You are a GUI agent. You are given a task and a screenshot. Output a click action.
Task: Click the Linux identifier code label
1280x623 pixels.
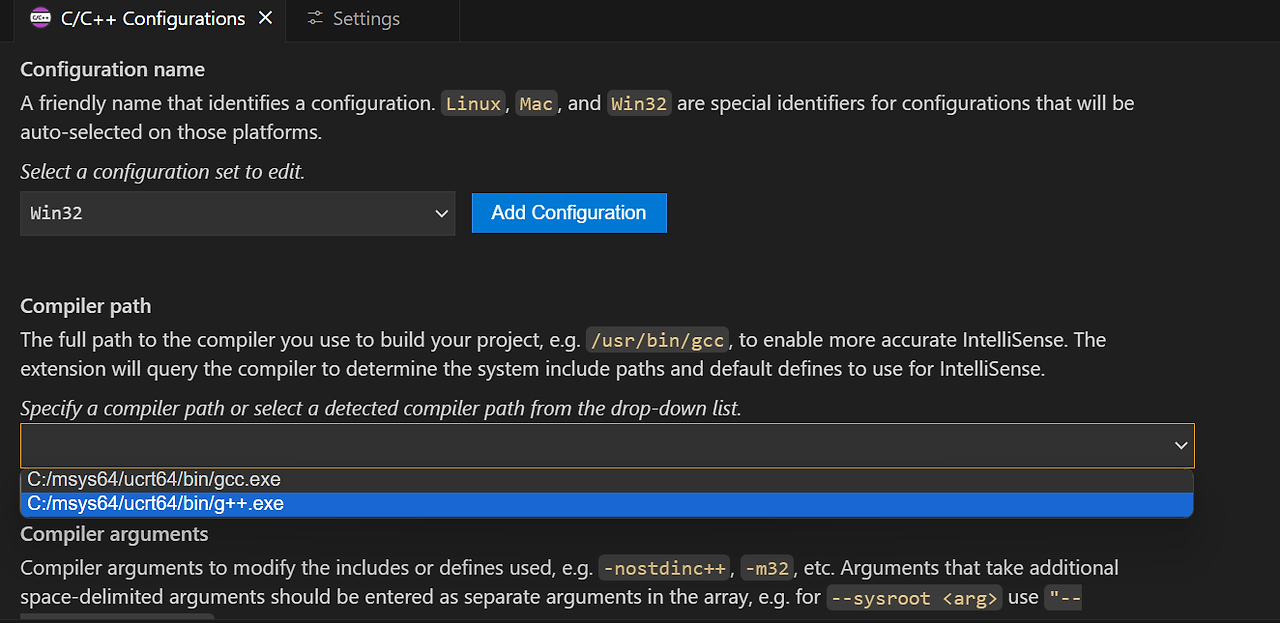pyautogui.click(x=474, y=104)
